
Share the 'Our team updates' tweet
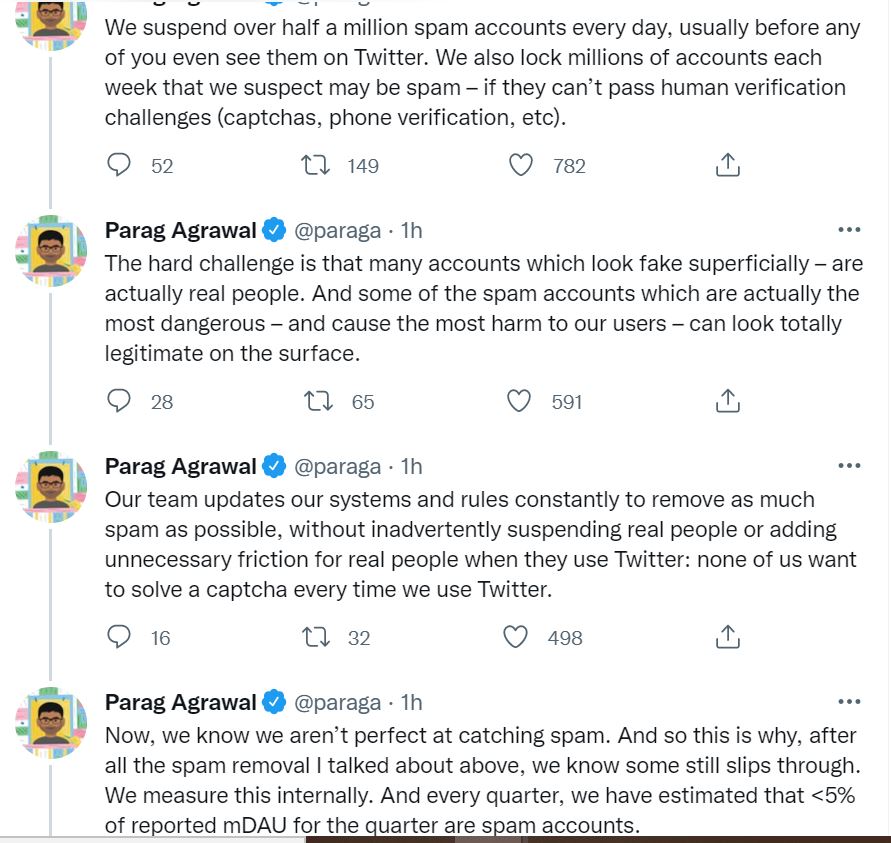[728, 637]
